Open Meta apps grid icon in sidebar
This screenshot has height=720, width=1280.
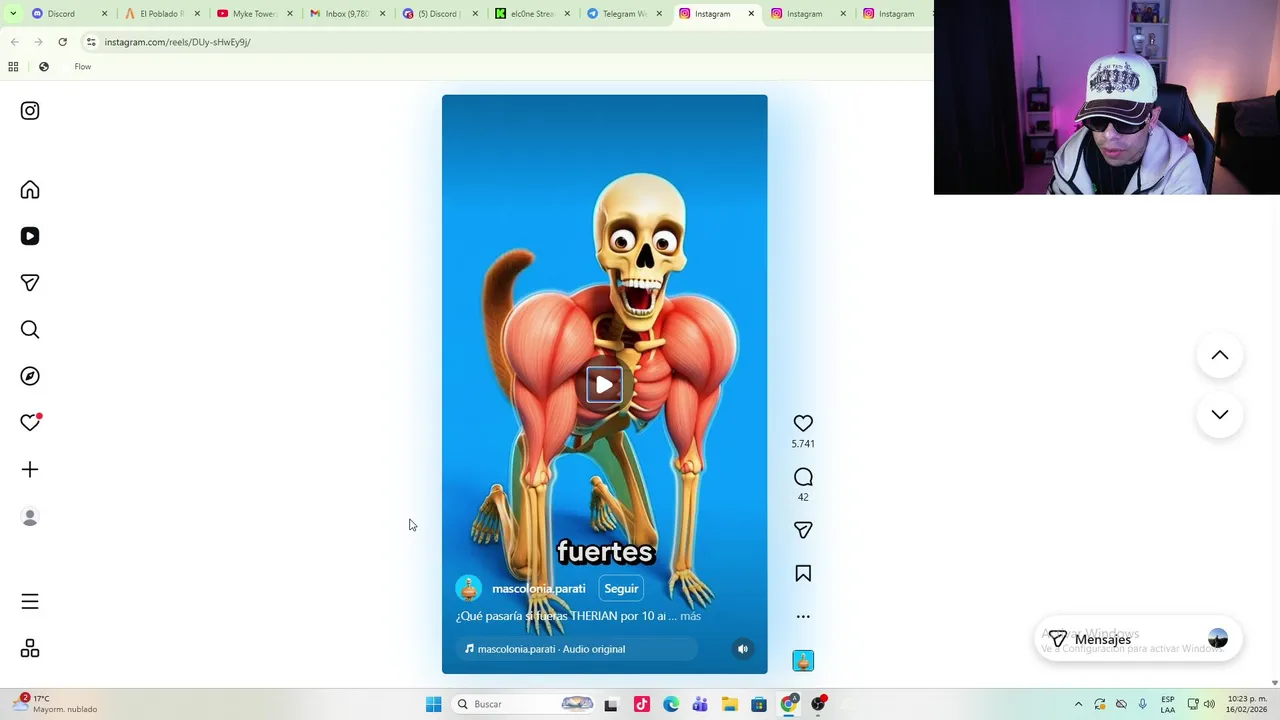click(30, 649)
